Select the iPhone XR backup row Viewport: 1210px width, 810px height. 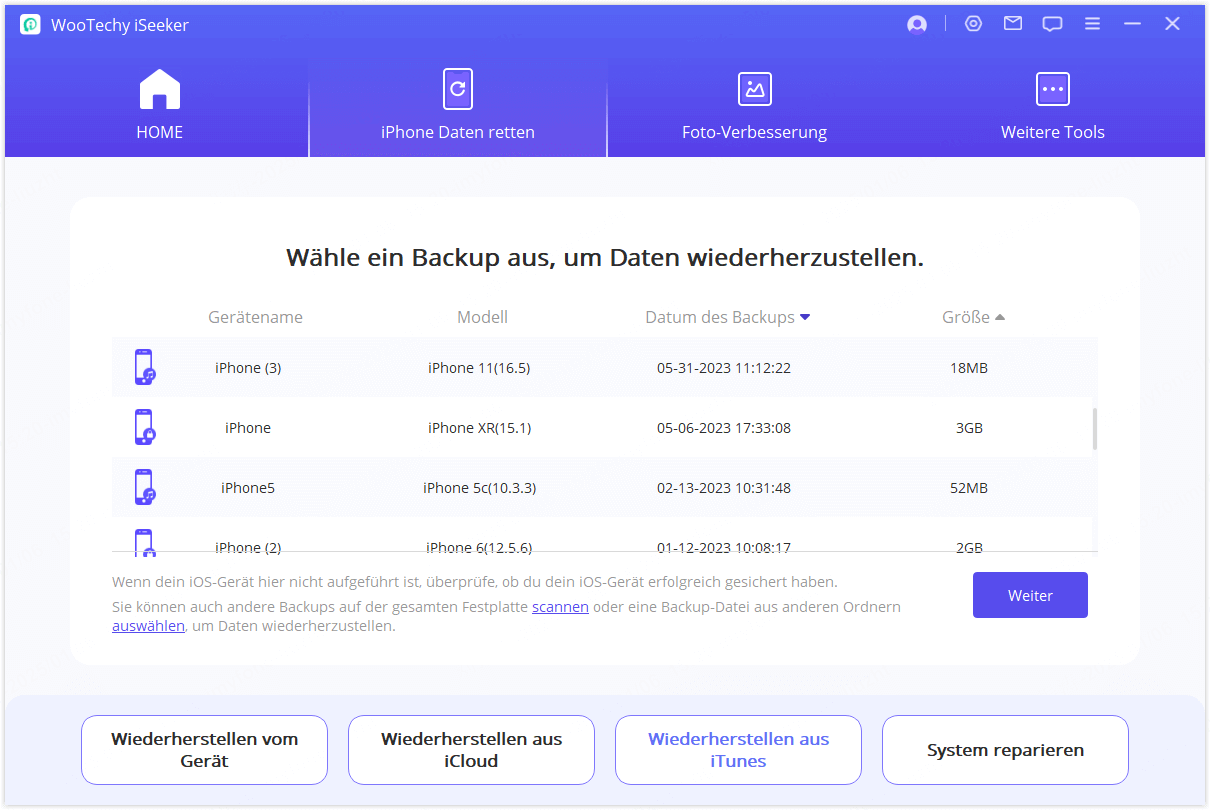(x=600, y=427)
